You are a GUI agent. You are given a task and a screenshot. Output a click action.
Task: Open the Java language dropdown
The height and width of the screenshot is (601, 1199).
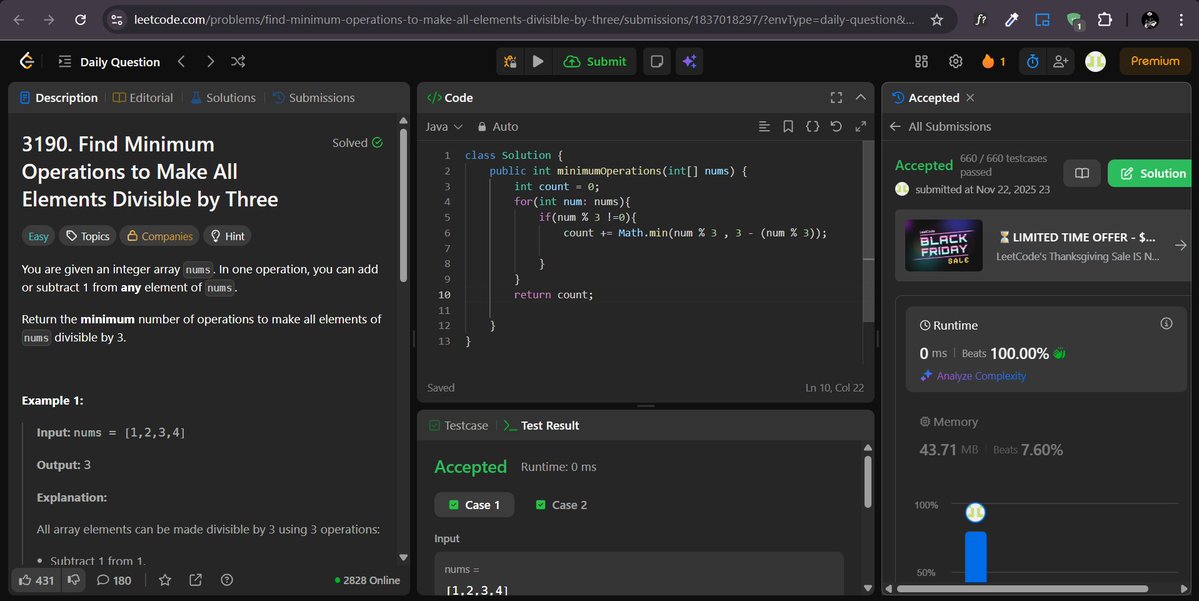coord(443,126)
